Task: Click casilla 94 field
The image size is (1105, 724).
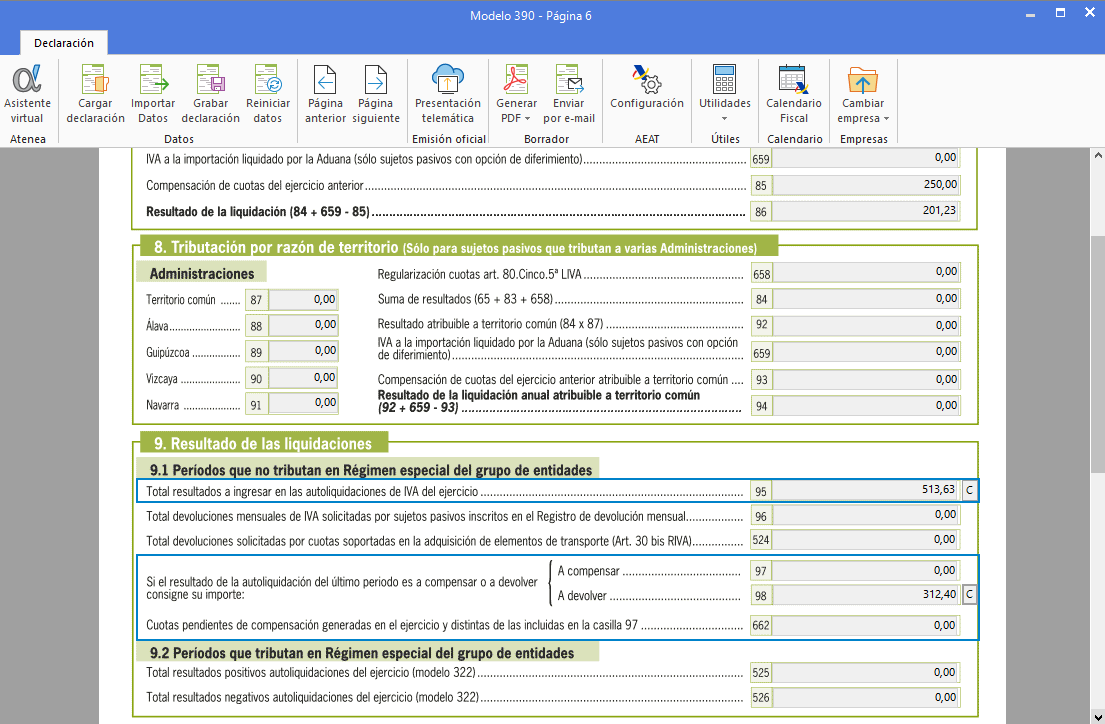Action: click(866, 405)
